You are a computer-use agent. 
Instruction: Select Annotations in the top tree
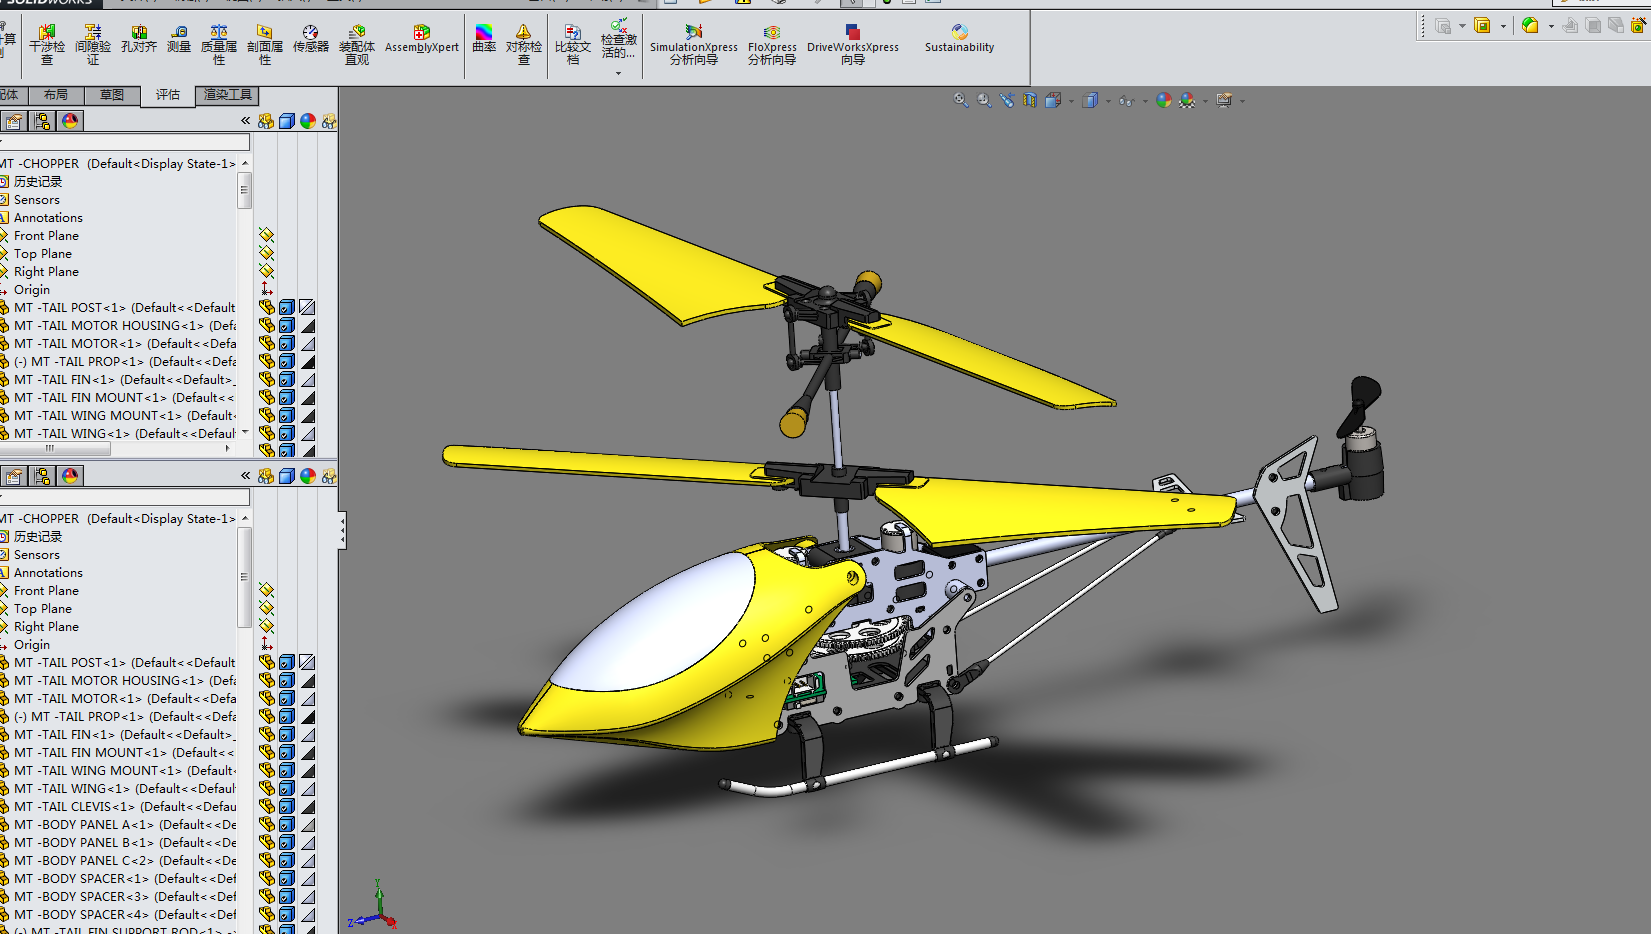[48, 217]
